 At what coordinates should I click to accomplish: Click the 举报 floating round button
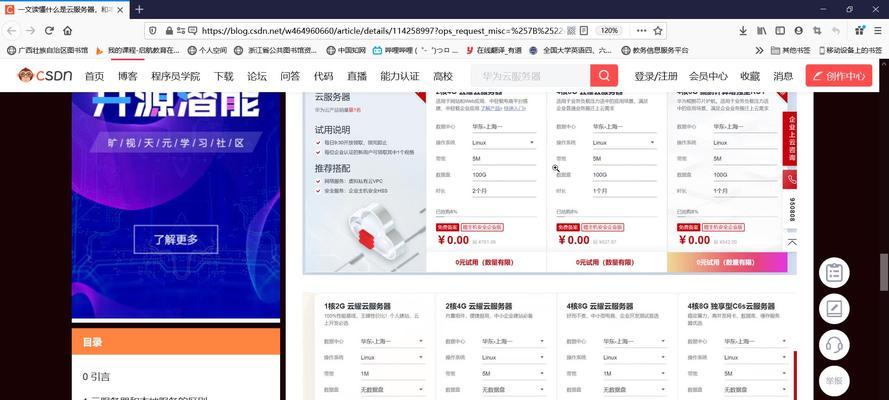tap(834, 381)
